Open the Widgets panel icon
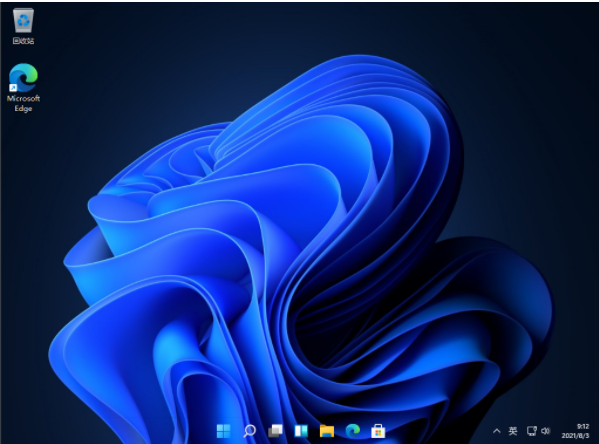Image resolution: width=599 pixels, height=444 pixels. [301, 431]
